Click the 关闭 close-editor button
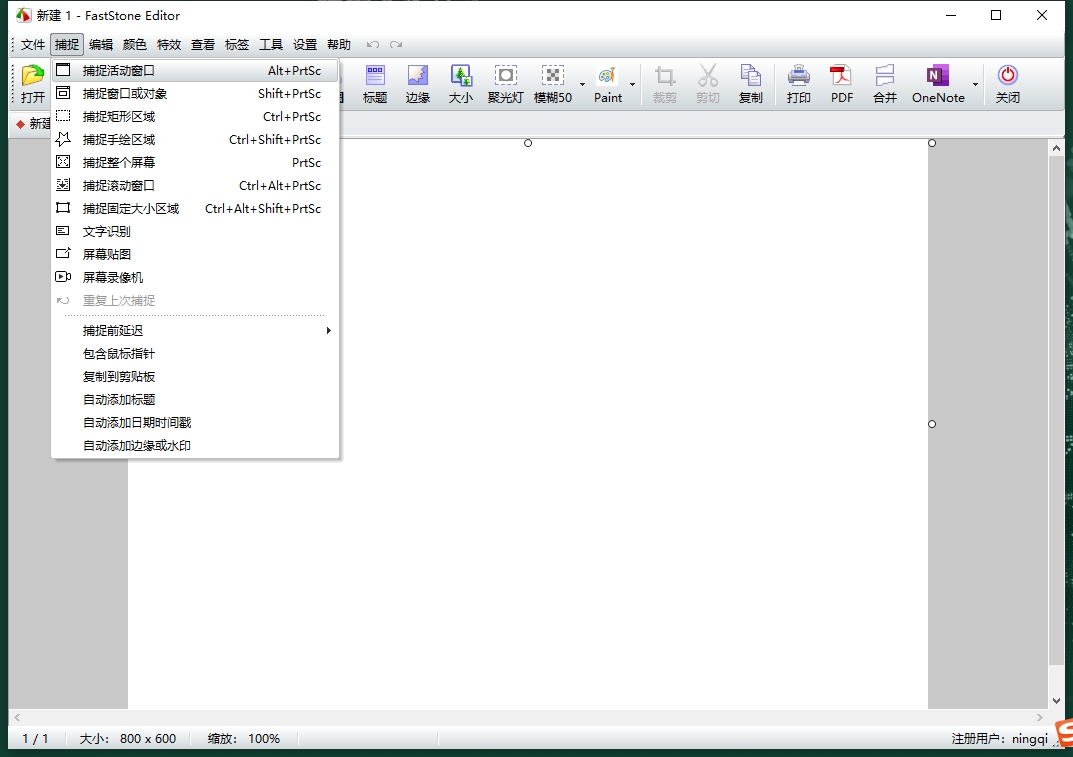Screen dimensions: 1073x757 click(1007, 84)
